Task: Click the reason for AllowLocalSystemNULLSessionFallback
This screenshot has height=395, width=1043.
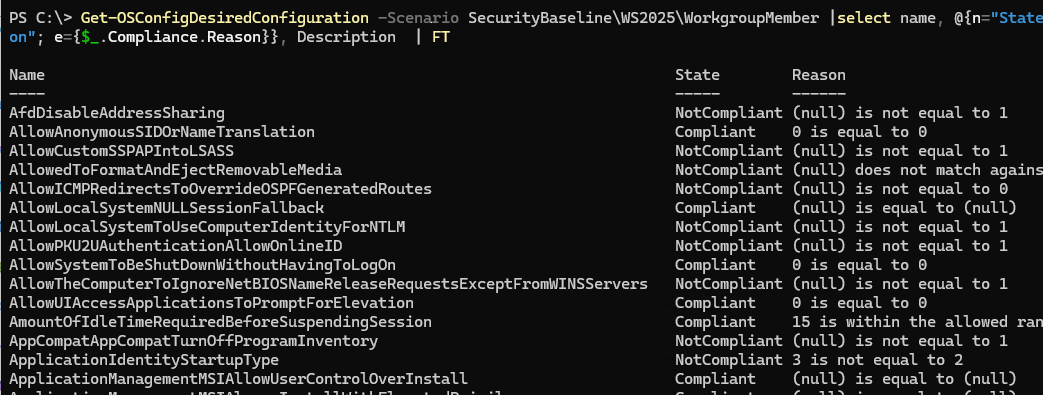Action: 905,208
